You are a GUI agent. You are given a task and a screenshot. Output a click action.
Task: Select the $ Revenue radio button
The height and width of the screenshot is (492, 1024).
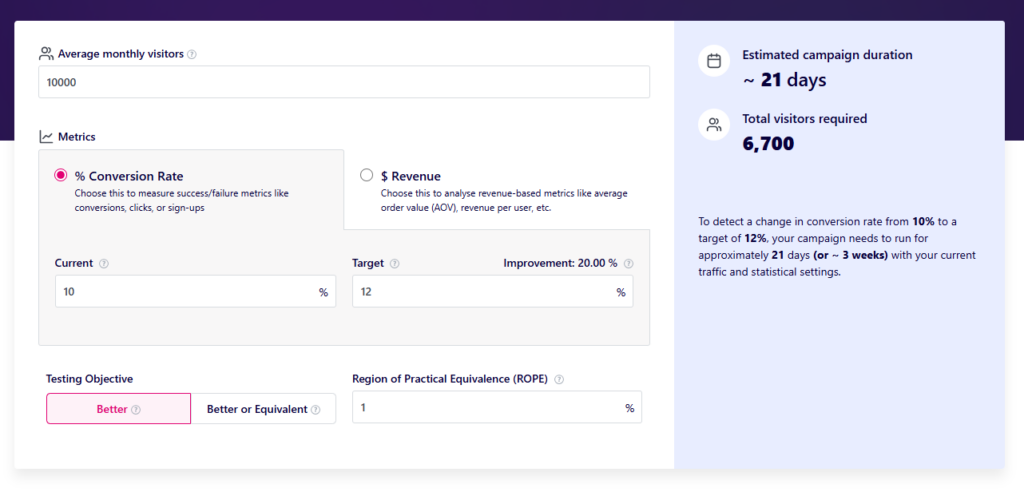pyautogui.click(x=367, y=176)
